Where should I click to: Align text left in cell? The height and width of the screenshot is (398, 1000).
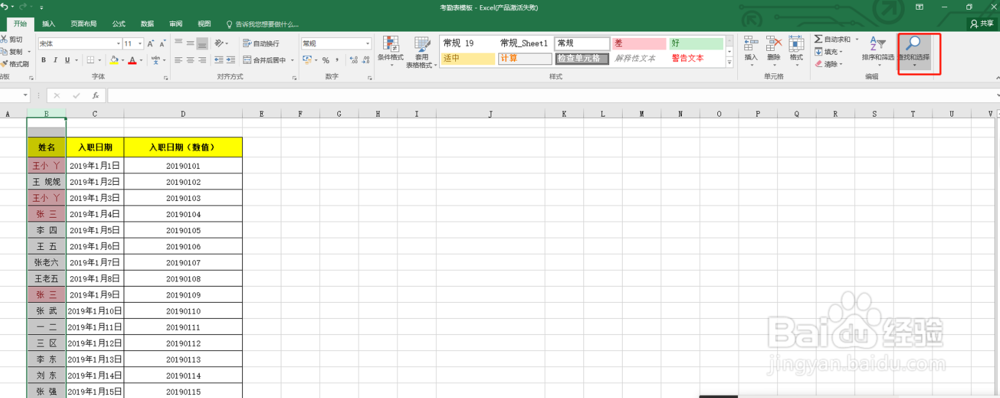[179, 60]
